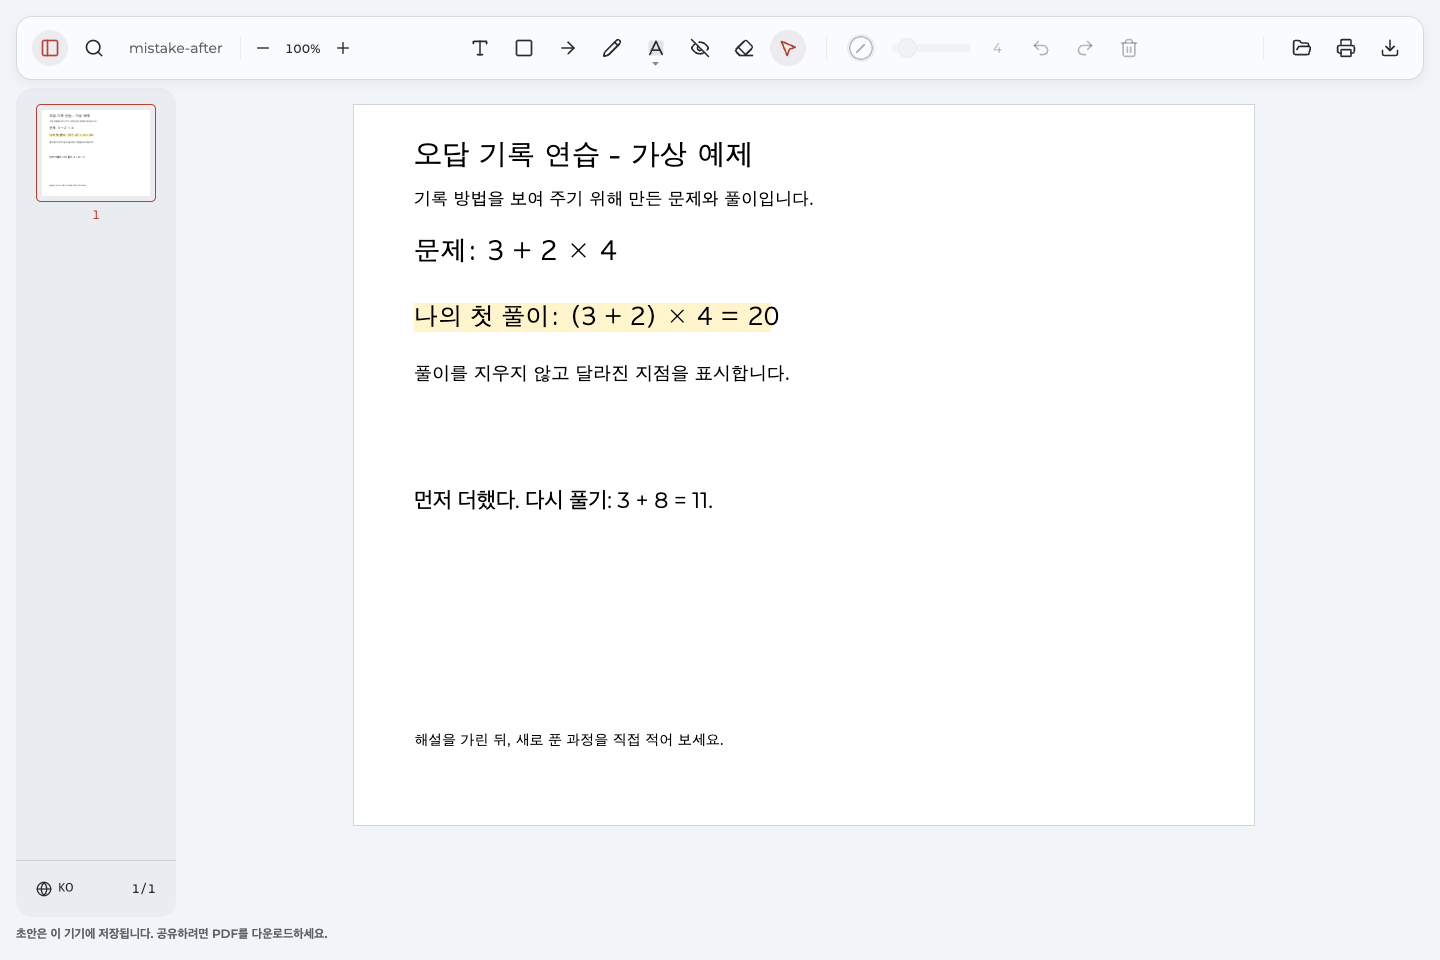Undo the last action

pos(1041,48)
